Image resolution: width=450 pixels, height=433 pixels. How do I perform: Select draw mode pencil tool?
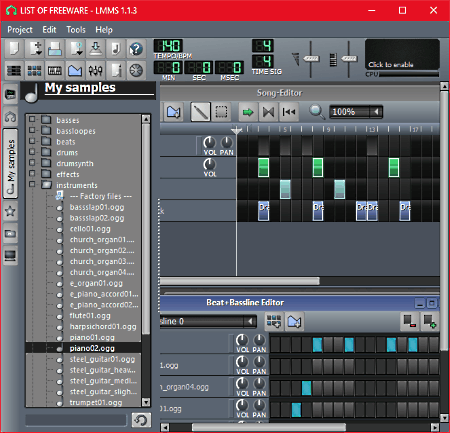point(200,112)
